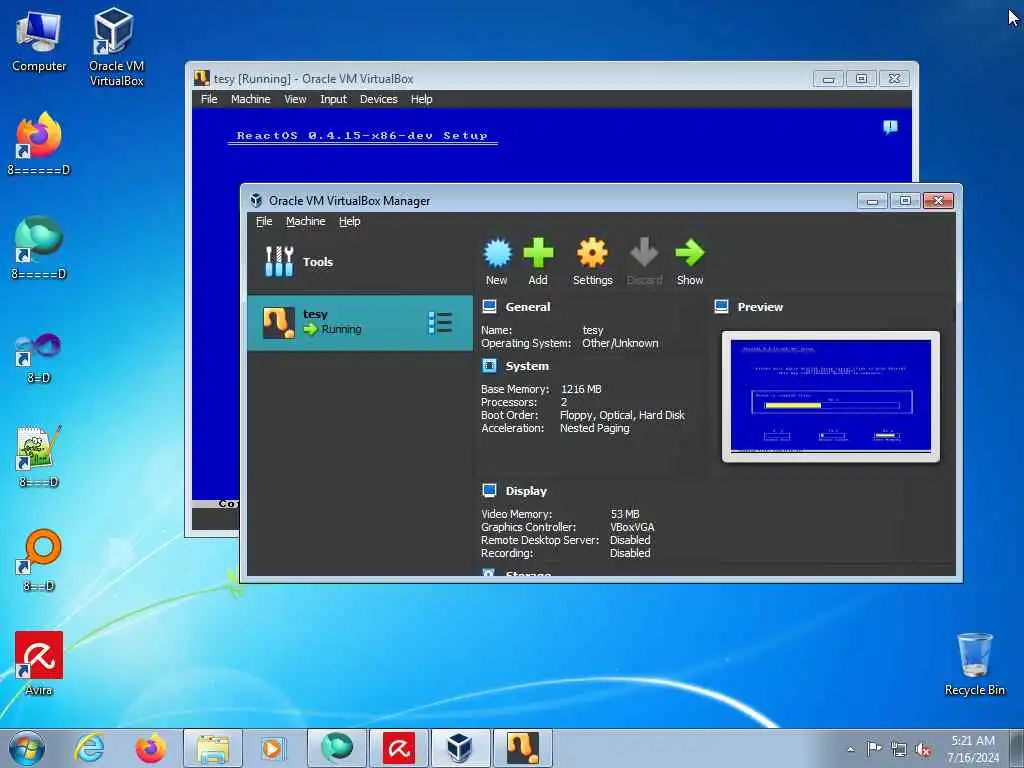Open the orange ring shortcut labeled 8==D
Viewport: 1024px width, 768px height.
click(x=39, y=560)
